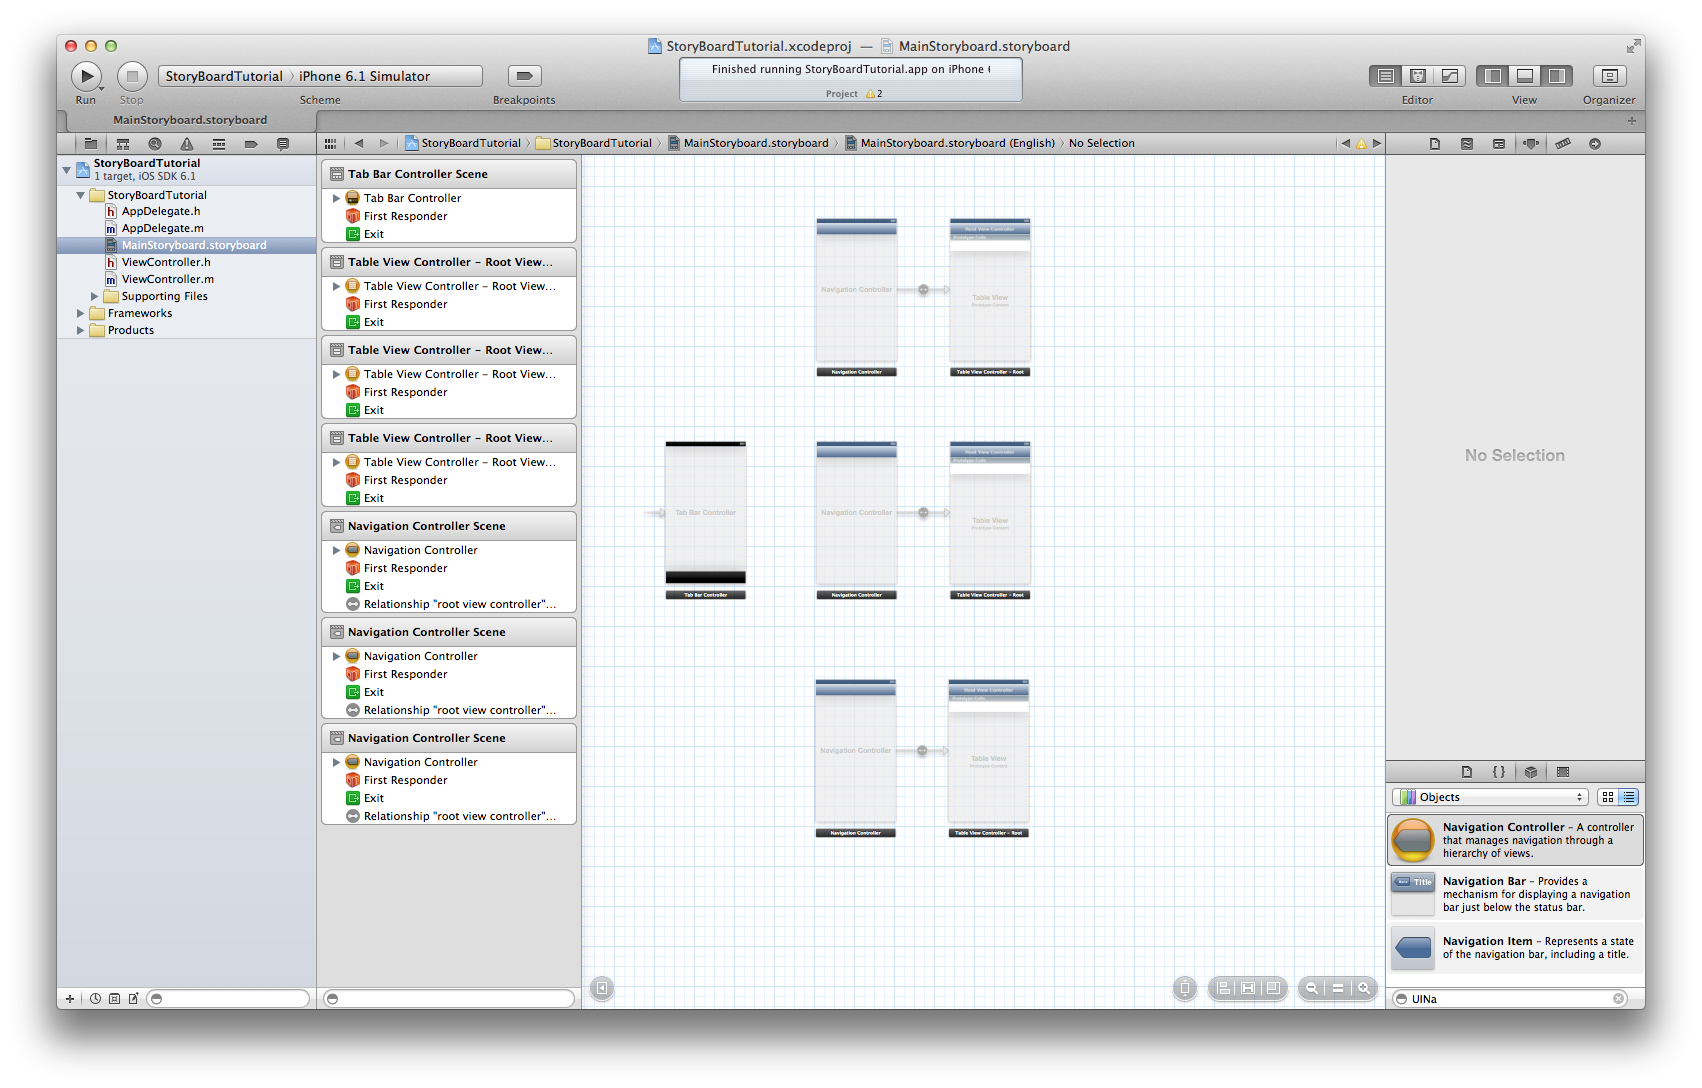
Task: Toggle the left navigator pane visibility
Action: 1492,76
